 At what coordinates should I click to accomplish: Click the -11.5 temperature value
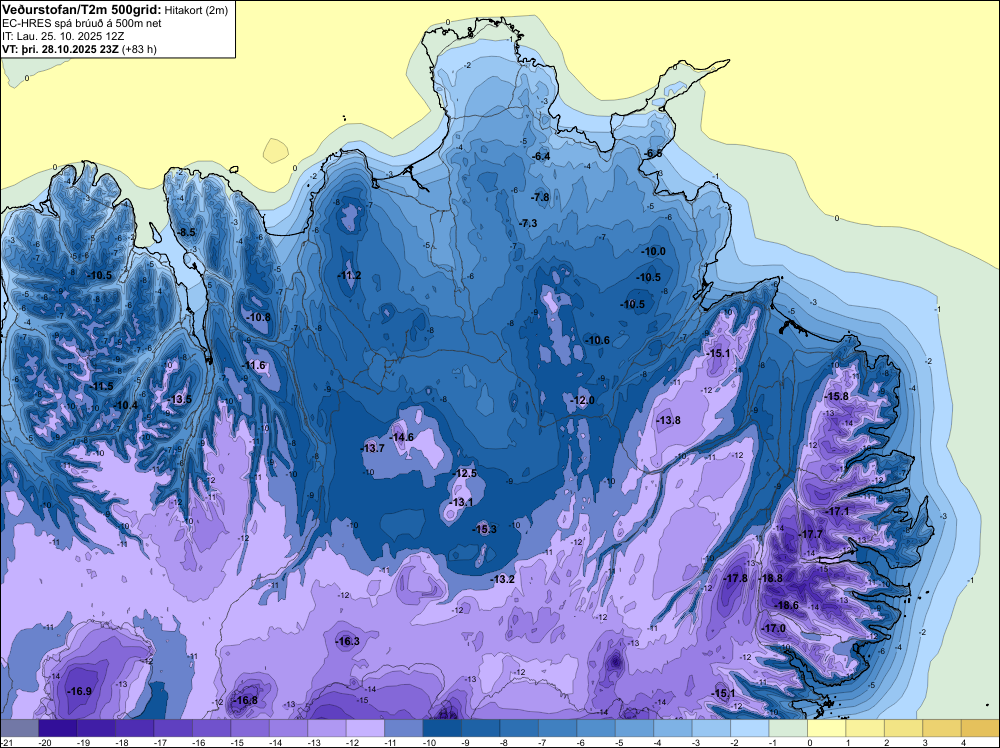tap(101, 386)
